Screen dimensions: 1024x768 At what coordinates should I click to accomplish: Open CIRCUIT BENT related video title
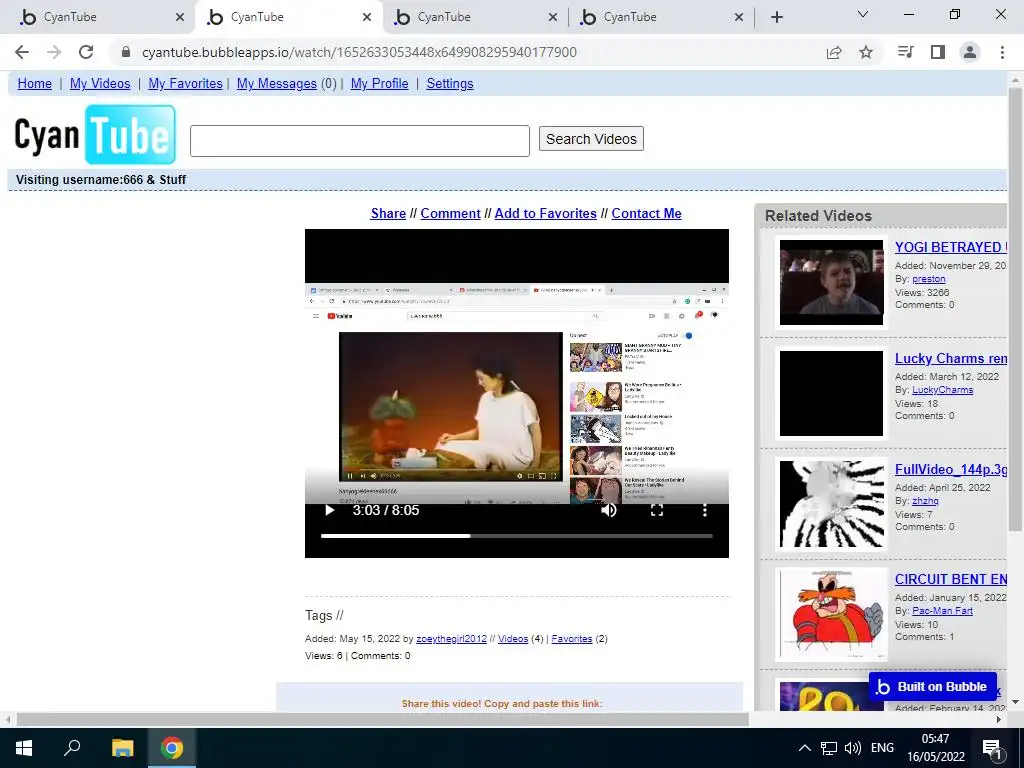click(951, 579)
